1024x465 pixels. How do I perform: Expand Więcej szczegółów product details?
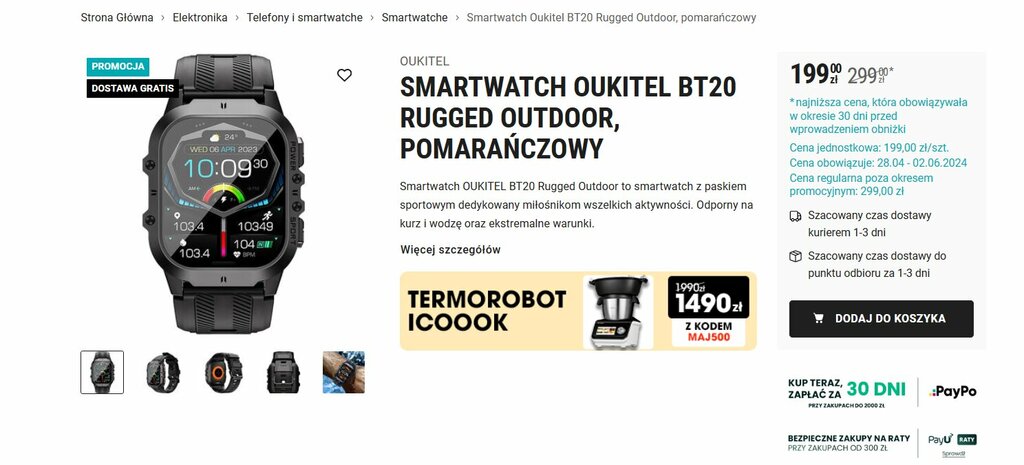click(450, 249)
